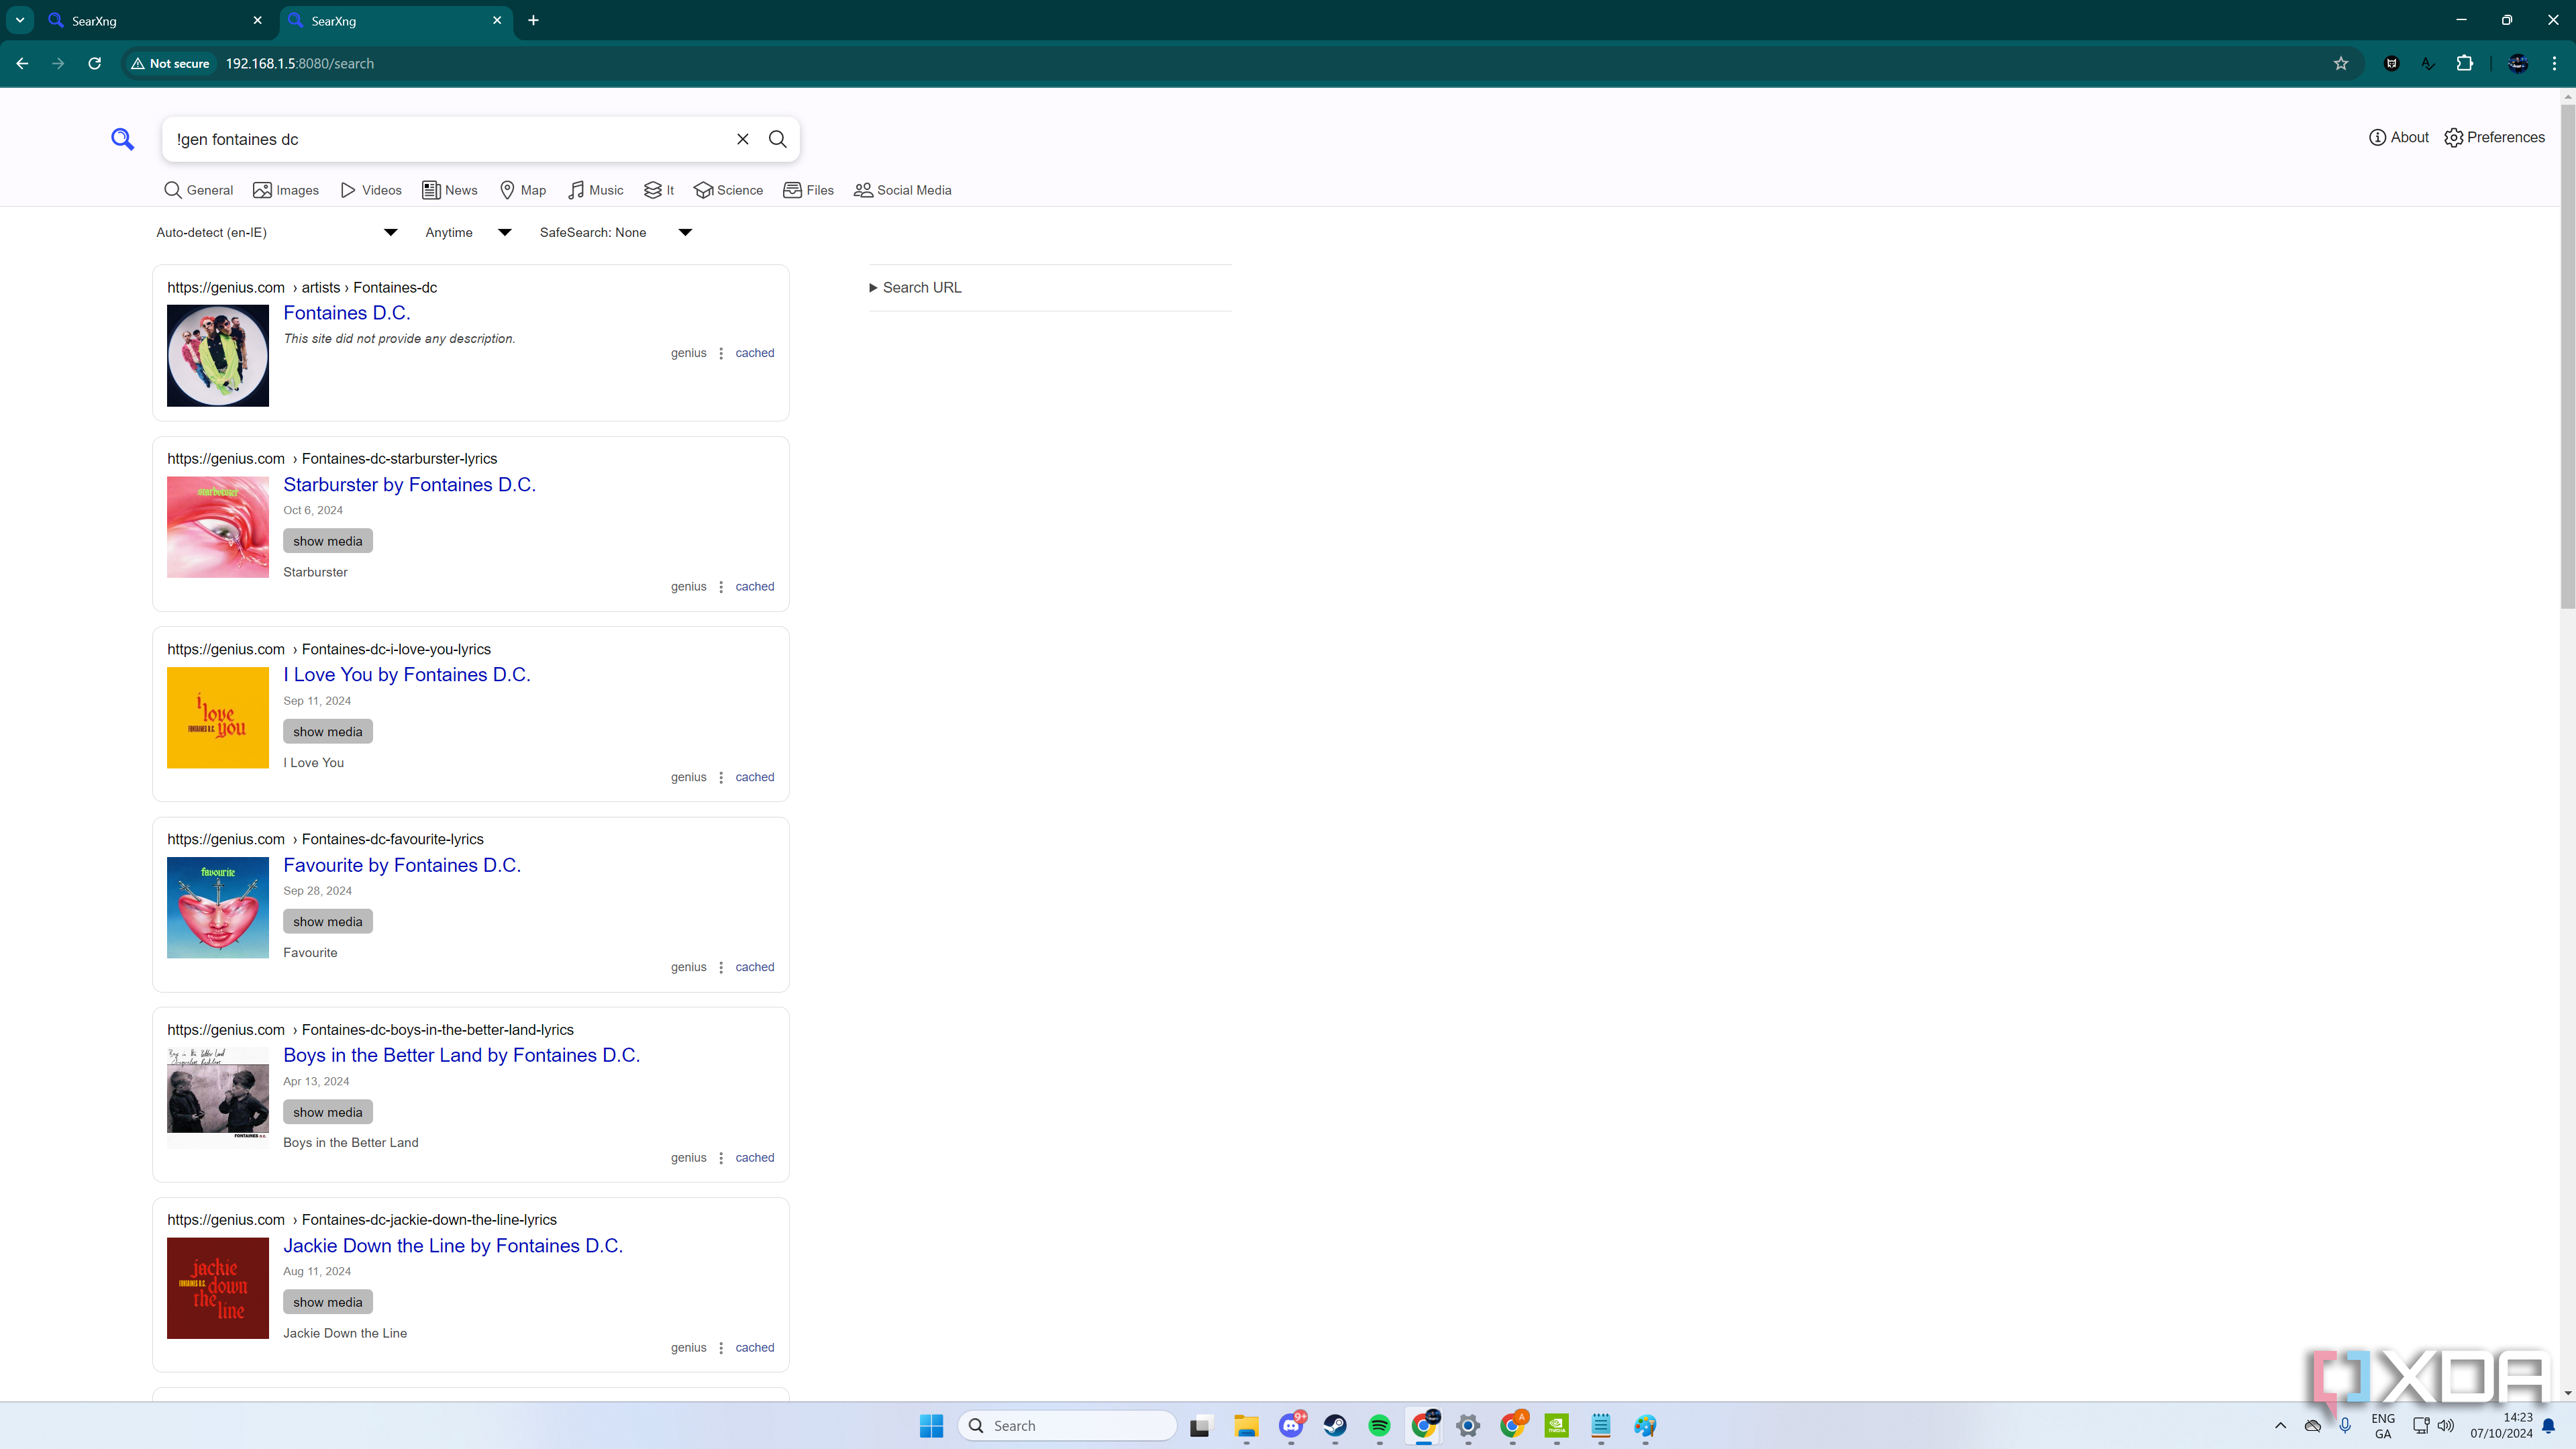
Task: Click the Favourite cover thumbnail
Action: point(218,907)
